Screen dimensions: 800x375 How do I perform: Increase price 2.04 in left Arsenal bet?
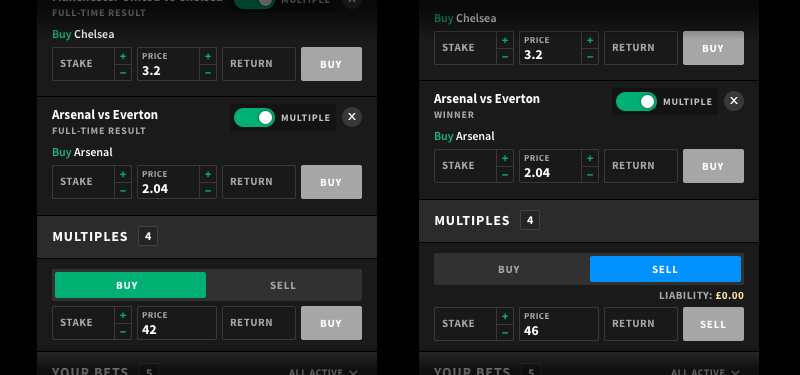point(208,174)
